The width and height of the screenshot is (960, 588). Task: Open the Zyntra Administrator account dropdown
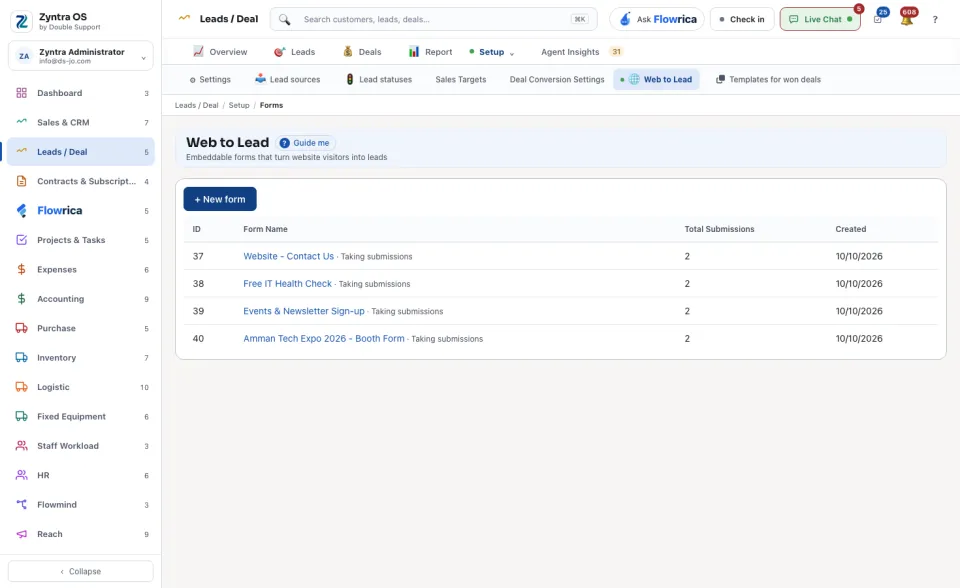(x=81, y=56)
